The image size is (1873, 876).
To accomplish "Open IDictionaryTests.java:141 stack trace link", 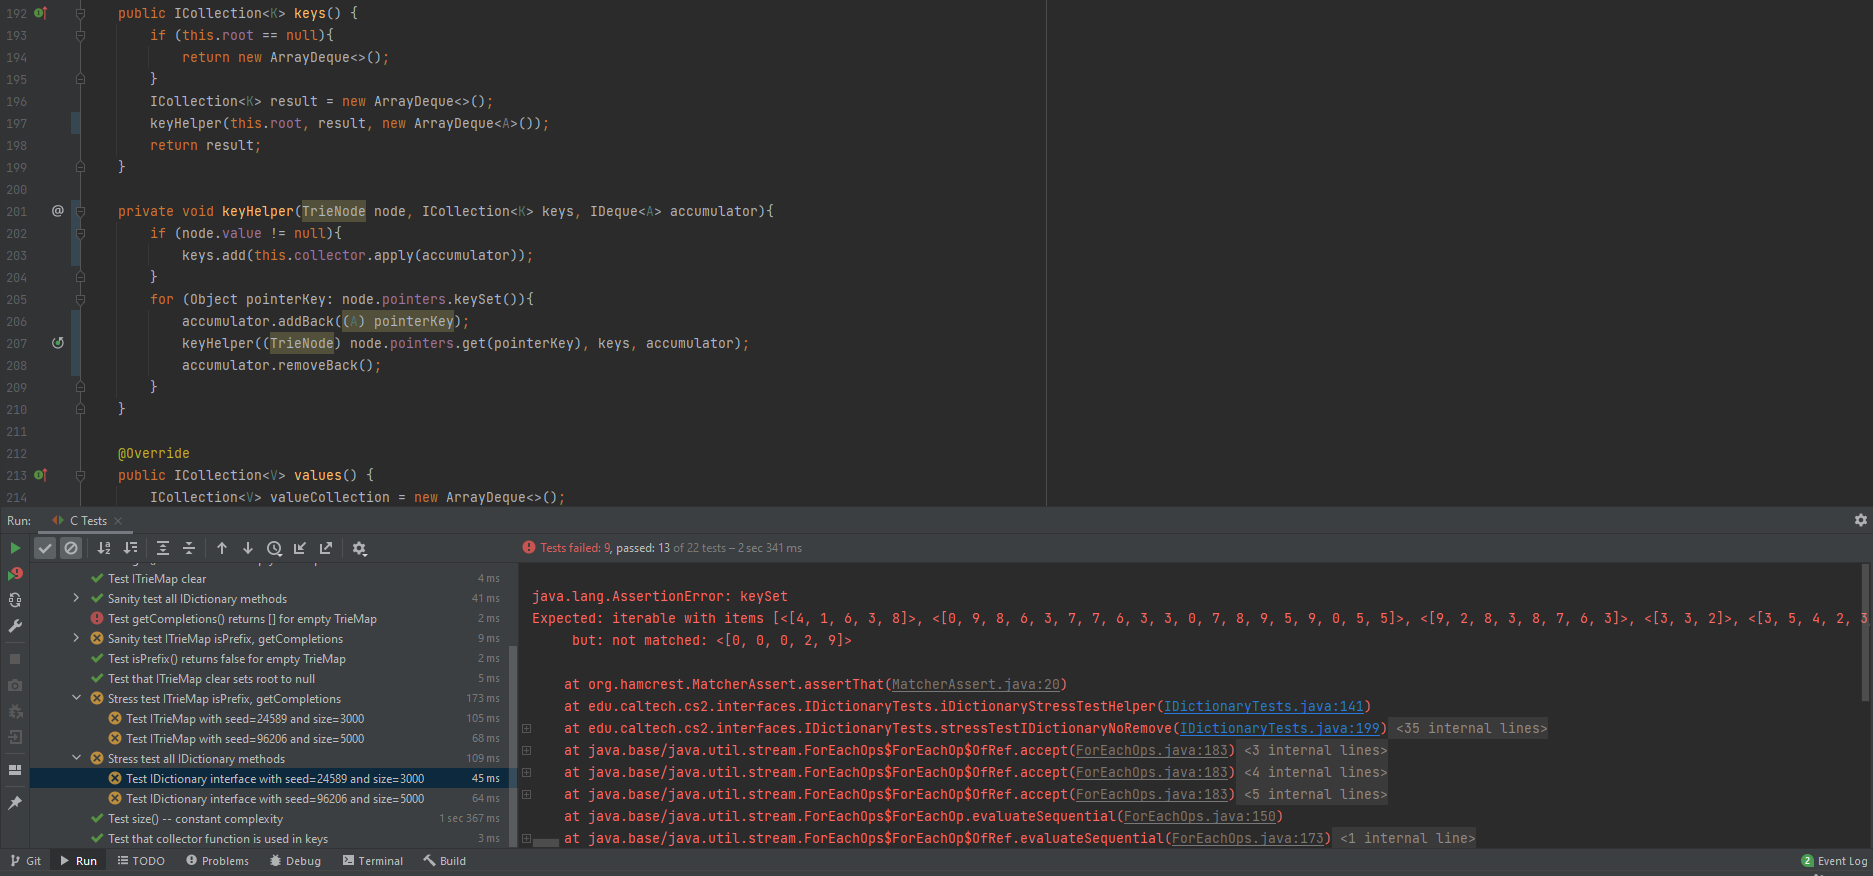I will [x=1263, y=706].
